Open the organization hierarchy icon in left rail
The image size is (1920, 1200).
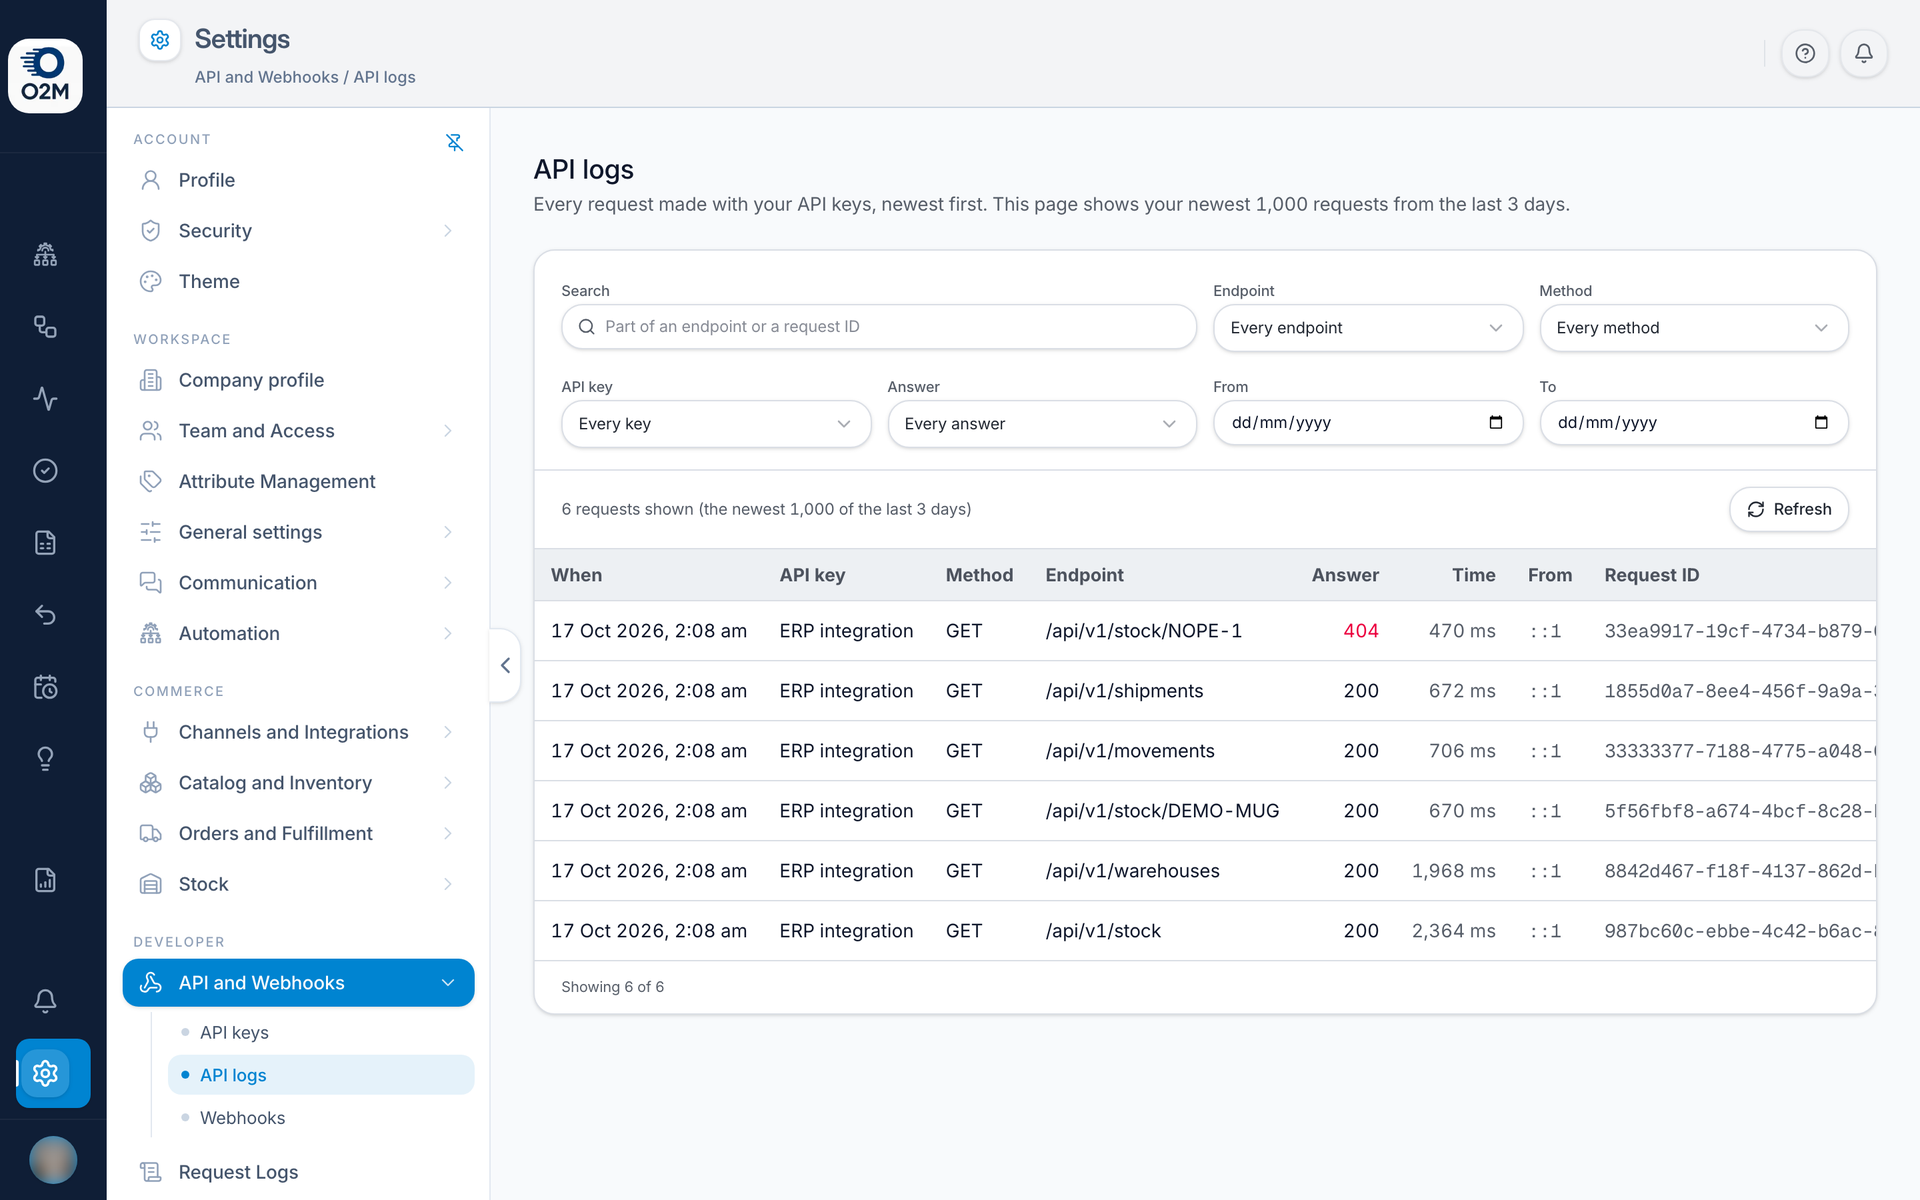click(45, 255)
